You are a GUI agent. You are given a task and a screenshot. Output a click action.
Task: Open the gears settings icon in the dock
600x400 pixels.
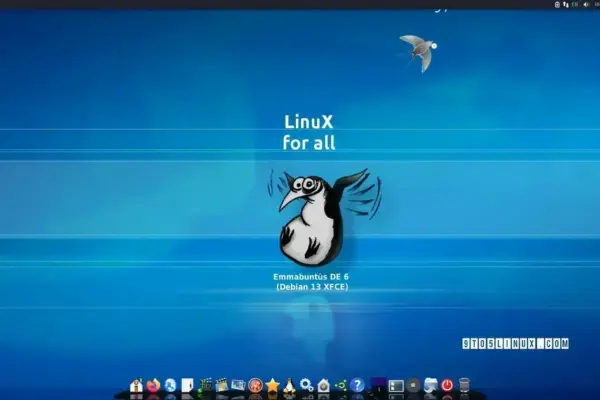[x=306, y=385]
